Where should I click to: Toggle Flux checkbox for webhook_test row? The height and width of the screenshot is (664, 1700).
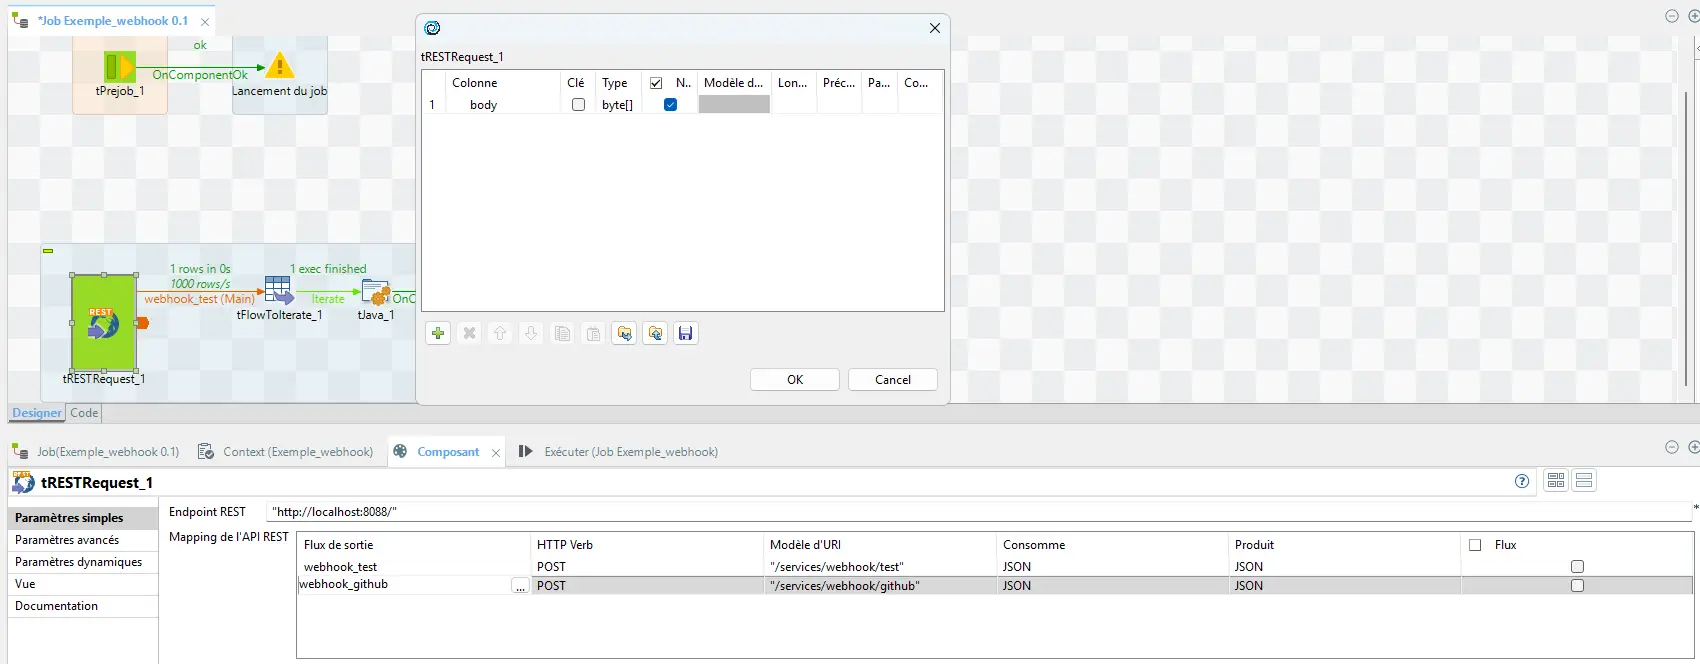tap(1578, 567)
